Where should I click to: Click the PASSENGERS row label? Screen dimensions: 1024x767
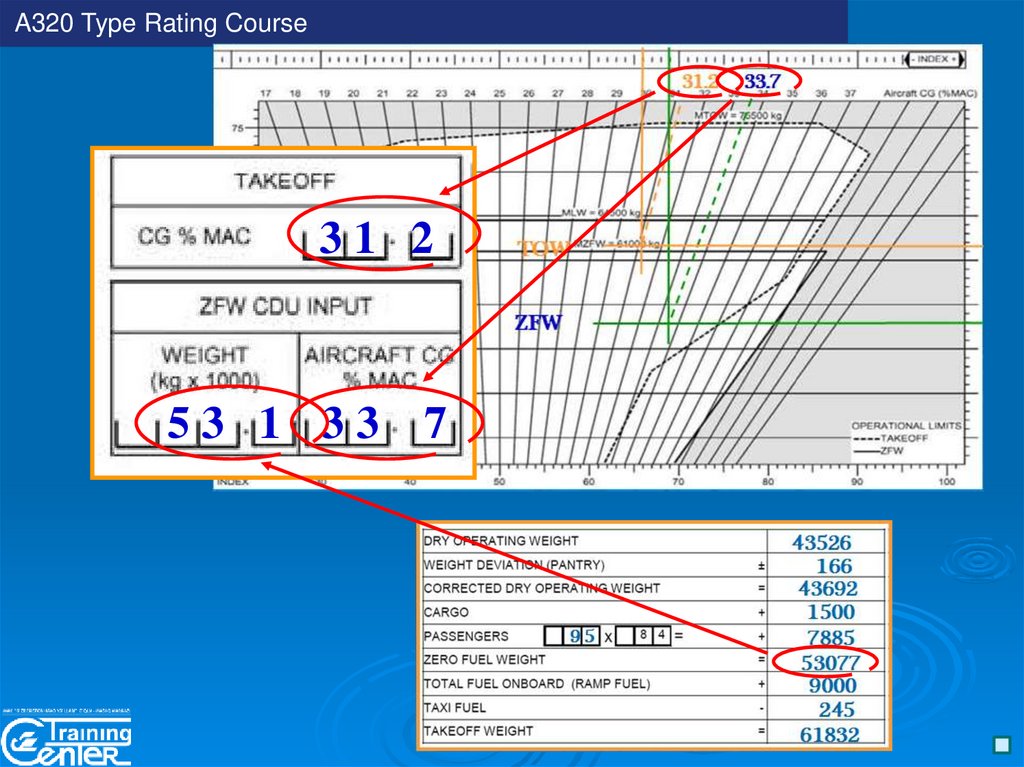466,636
